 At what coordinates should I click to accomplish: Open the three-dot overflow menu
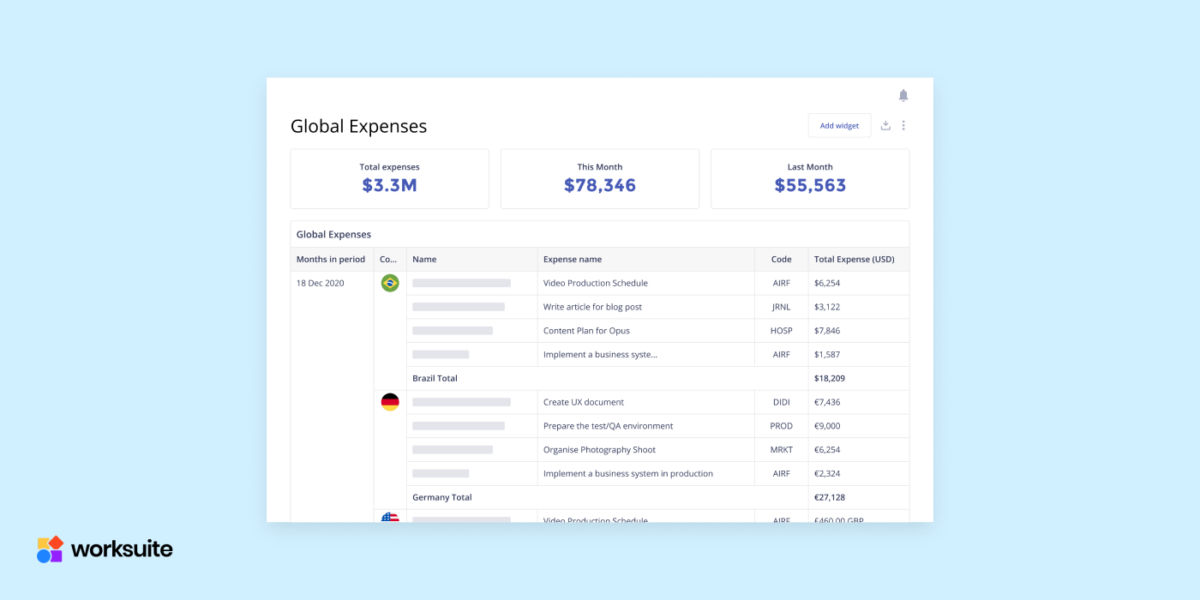904,125
